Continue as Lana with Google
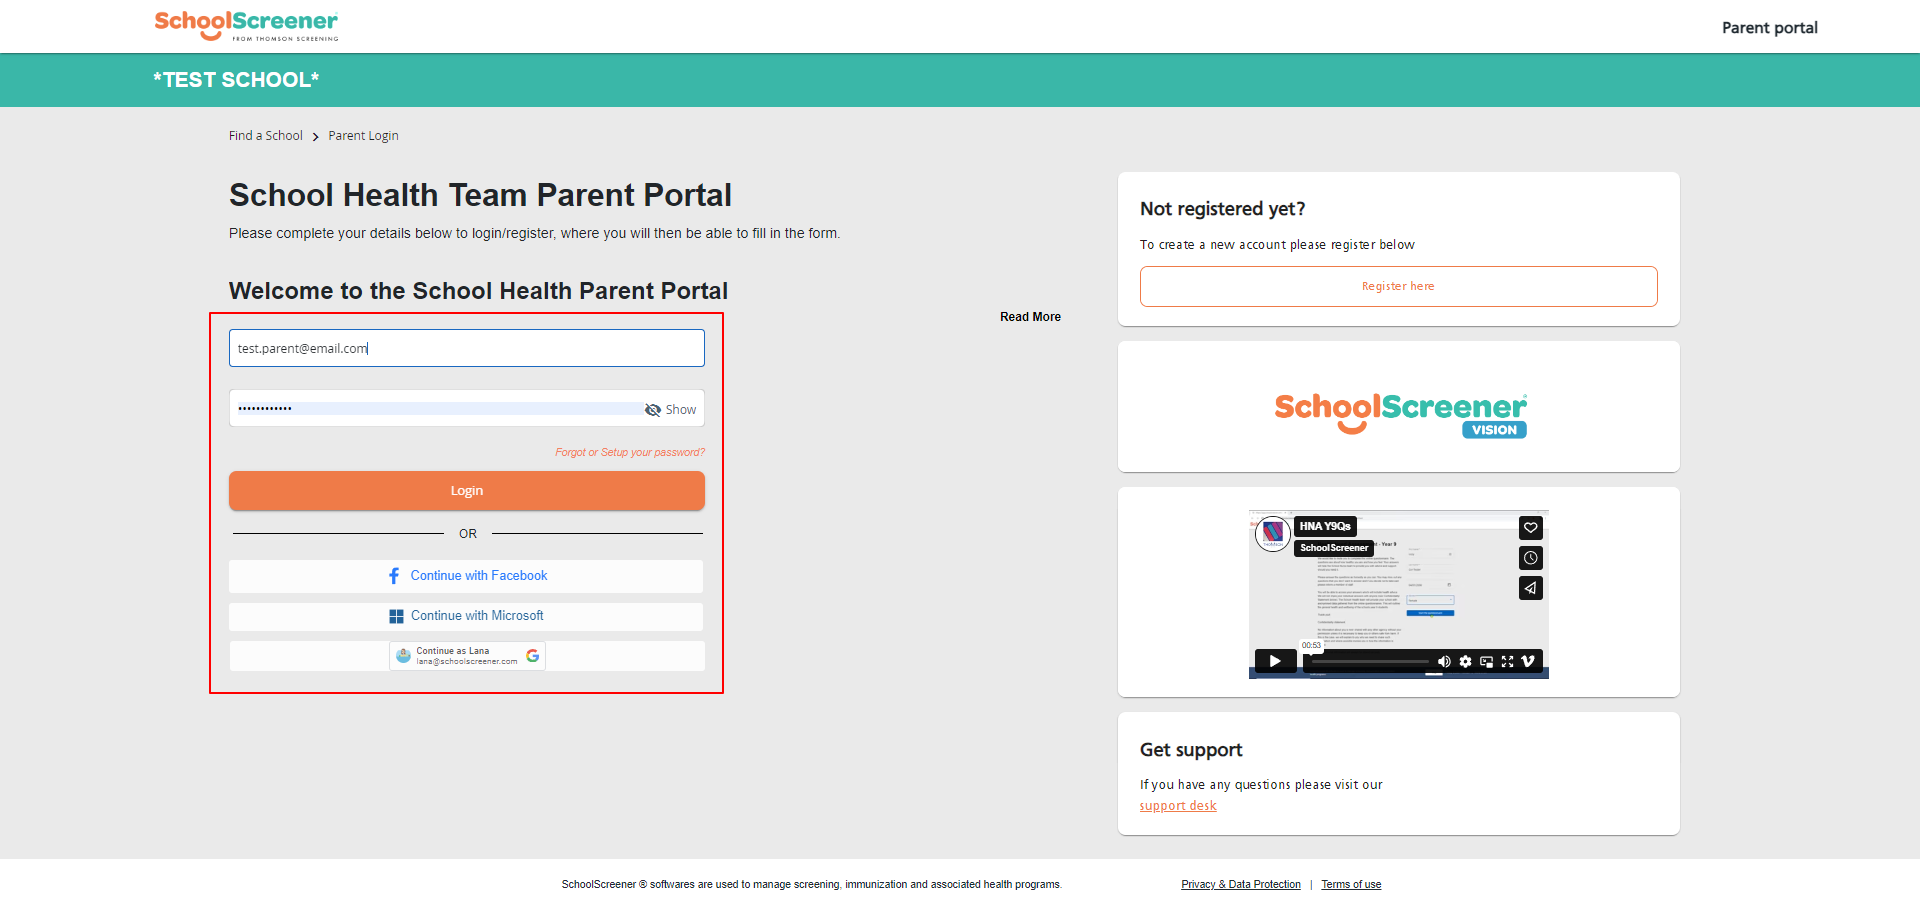The width and height of the screenshot is (1920, 911). click(x=467, y=656)
